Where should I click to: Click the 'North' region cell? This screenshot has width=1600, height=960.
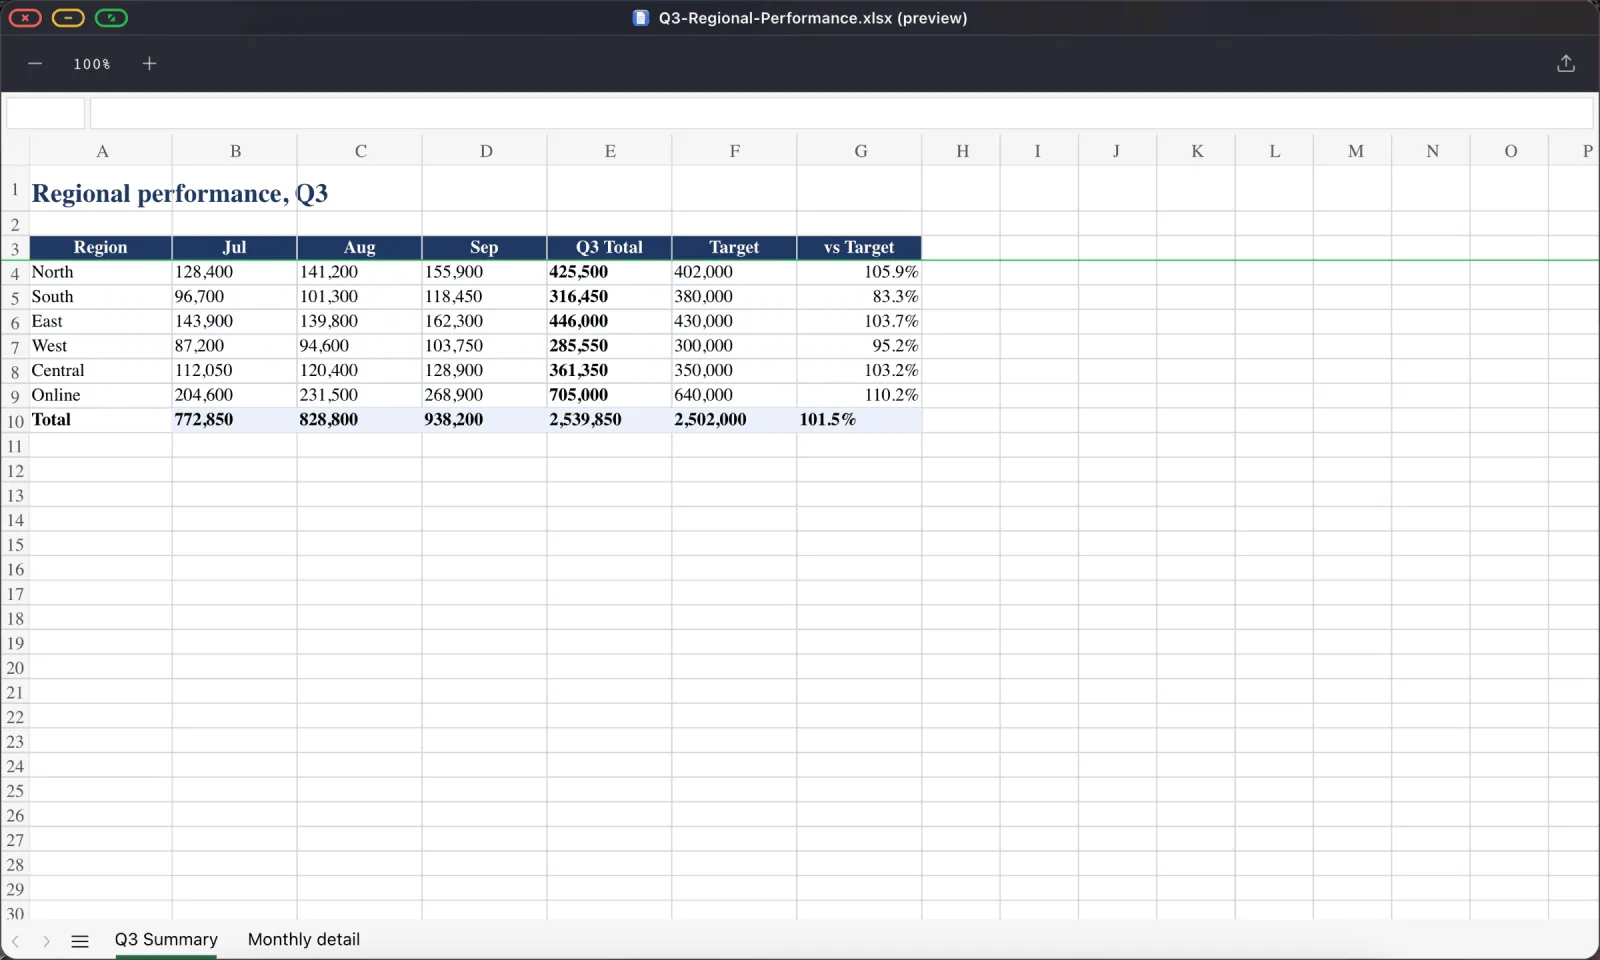pyautogui.click(x=101, y=272)
